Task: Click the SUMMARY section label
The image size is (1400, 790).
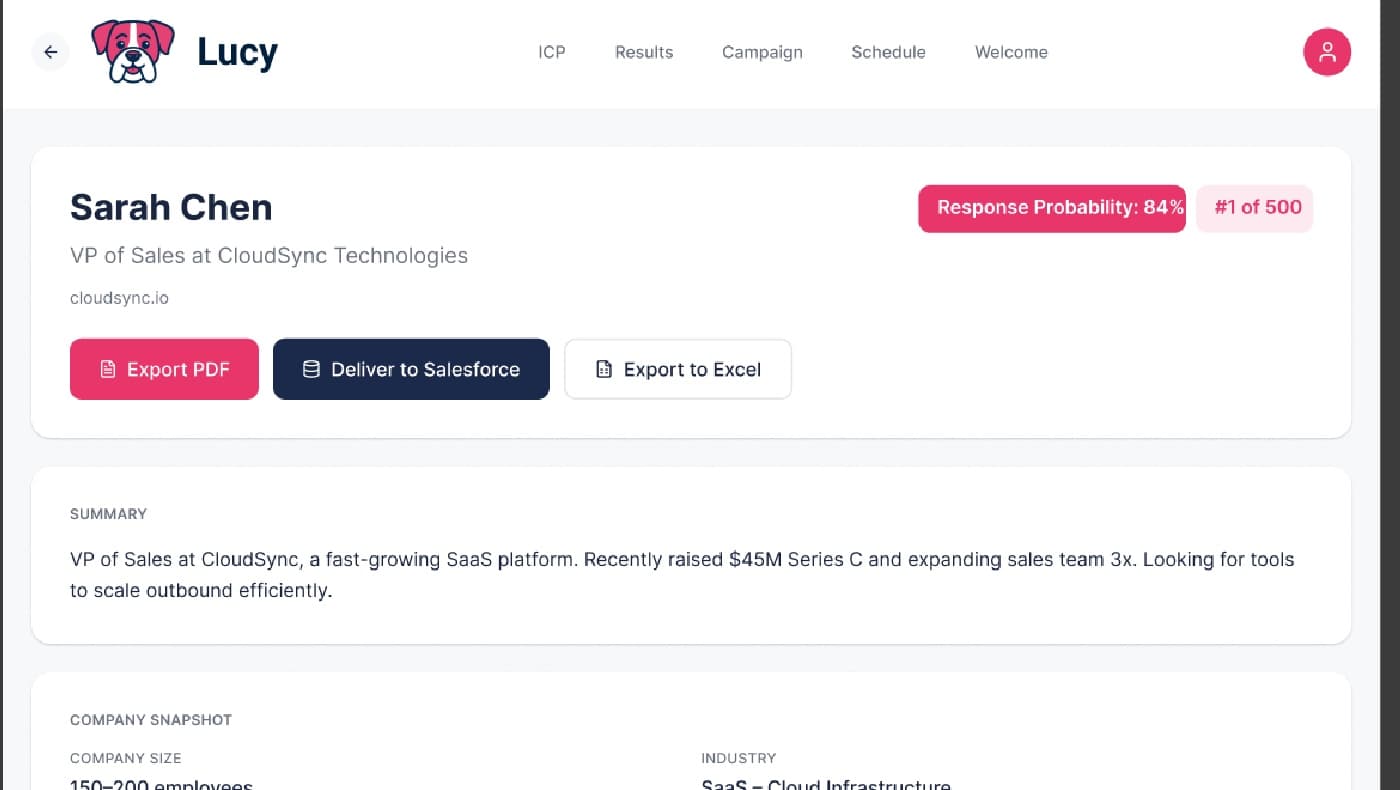Action: click(x=108, y=514)
